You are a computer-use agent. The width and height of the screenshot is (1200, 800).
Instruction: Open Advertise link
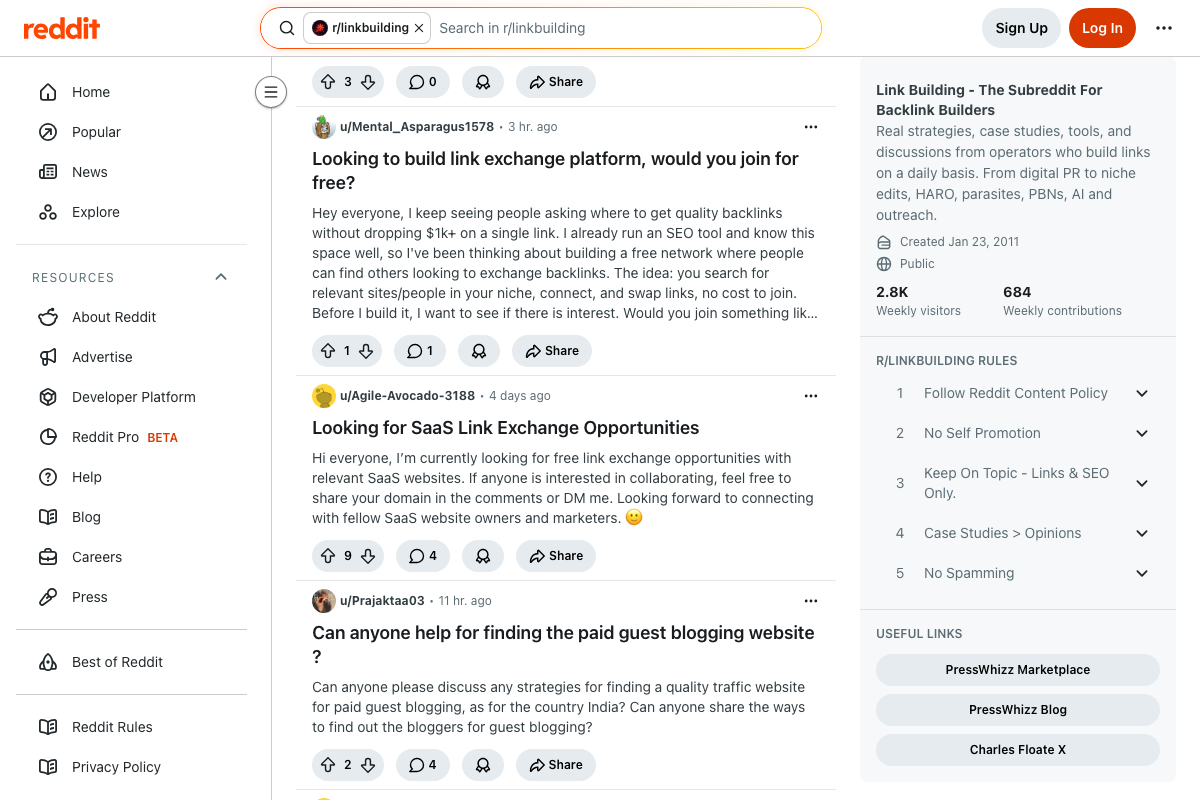[131, 357]
